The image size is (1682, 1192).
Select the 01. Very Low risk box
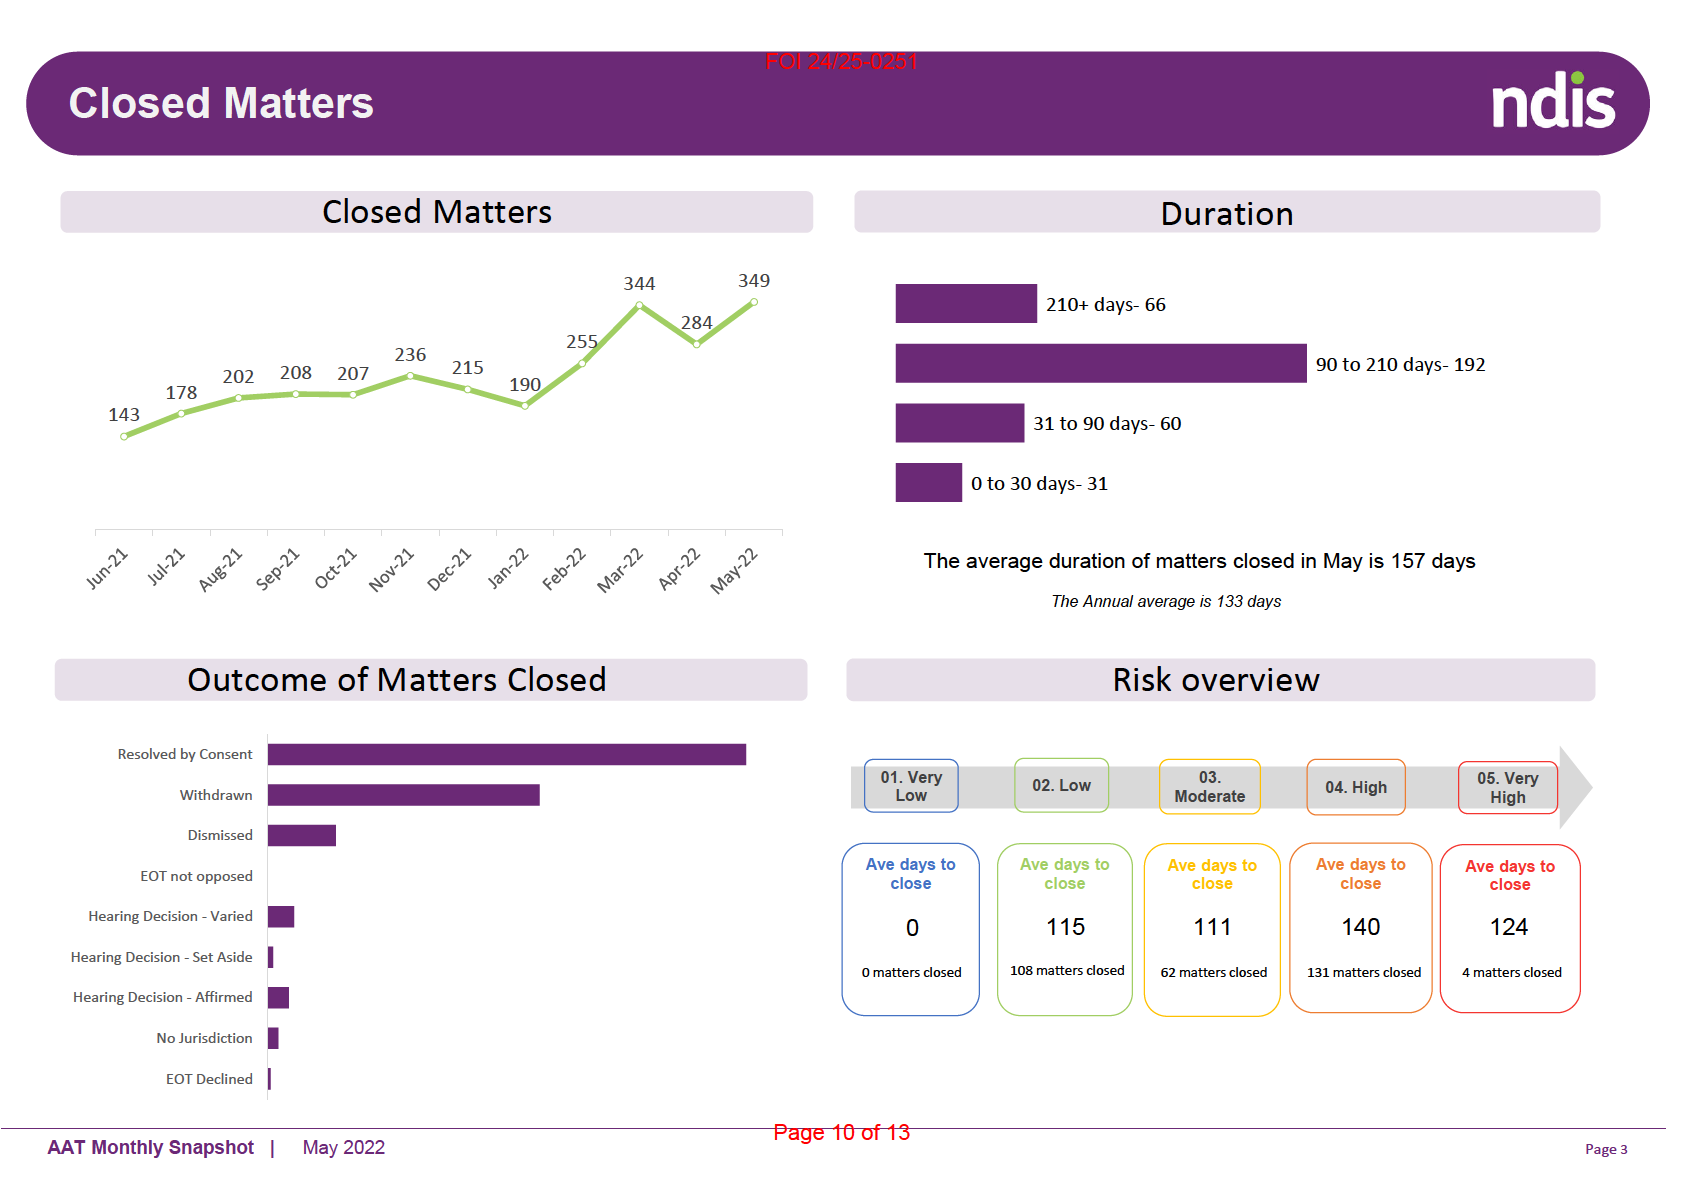pyautogui.click(x=910, y=786)
